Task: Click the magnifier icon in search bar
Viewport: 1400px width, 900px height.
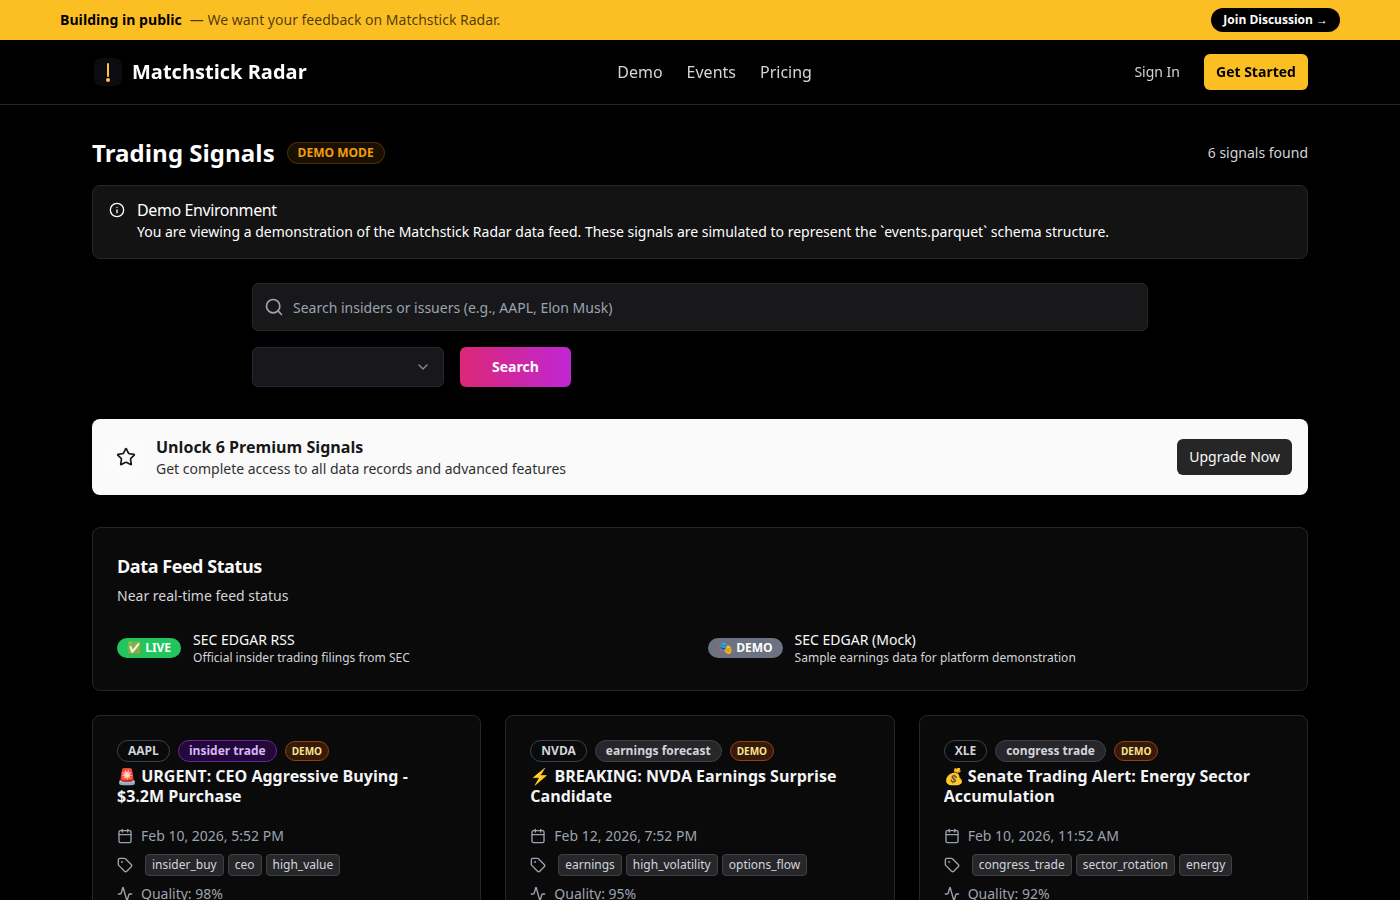Action: pos(274,308)
